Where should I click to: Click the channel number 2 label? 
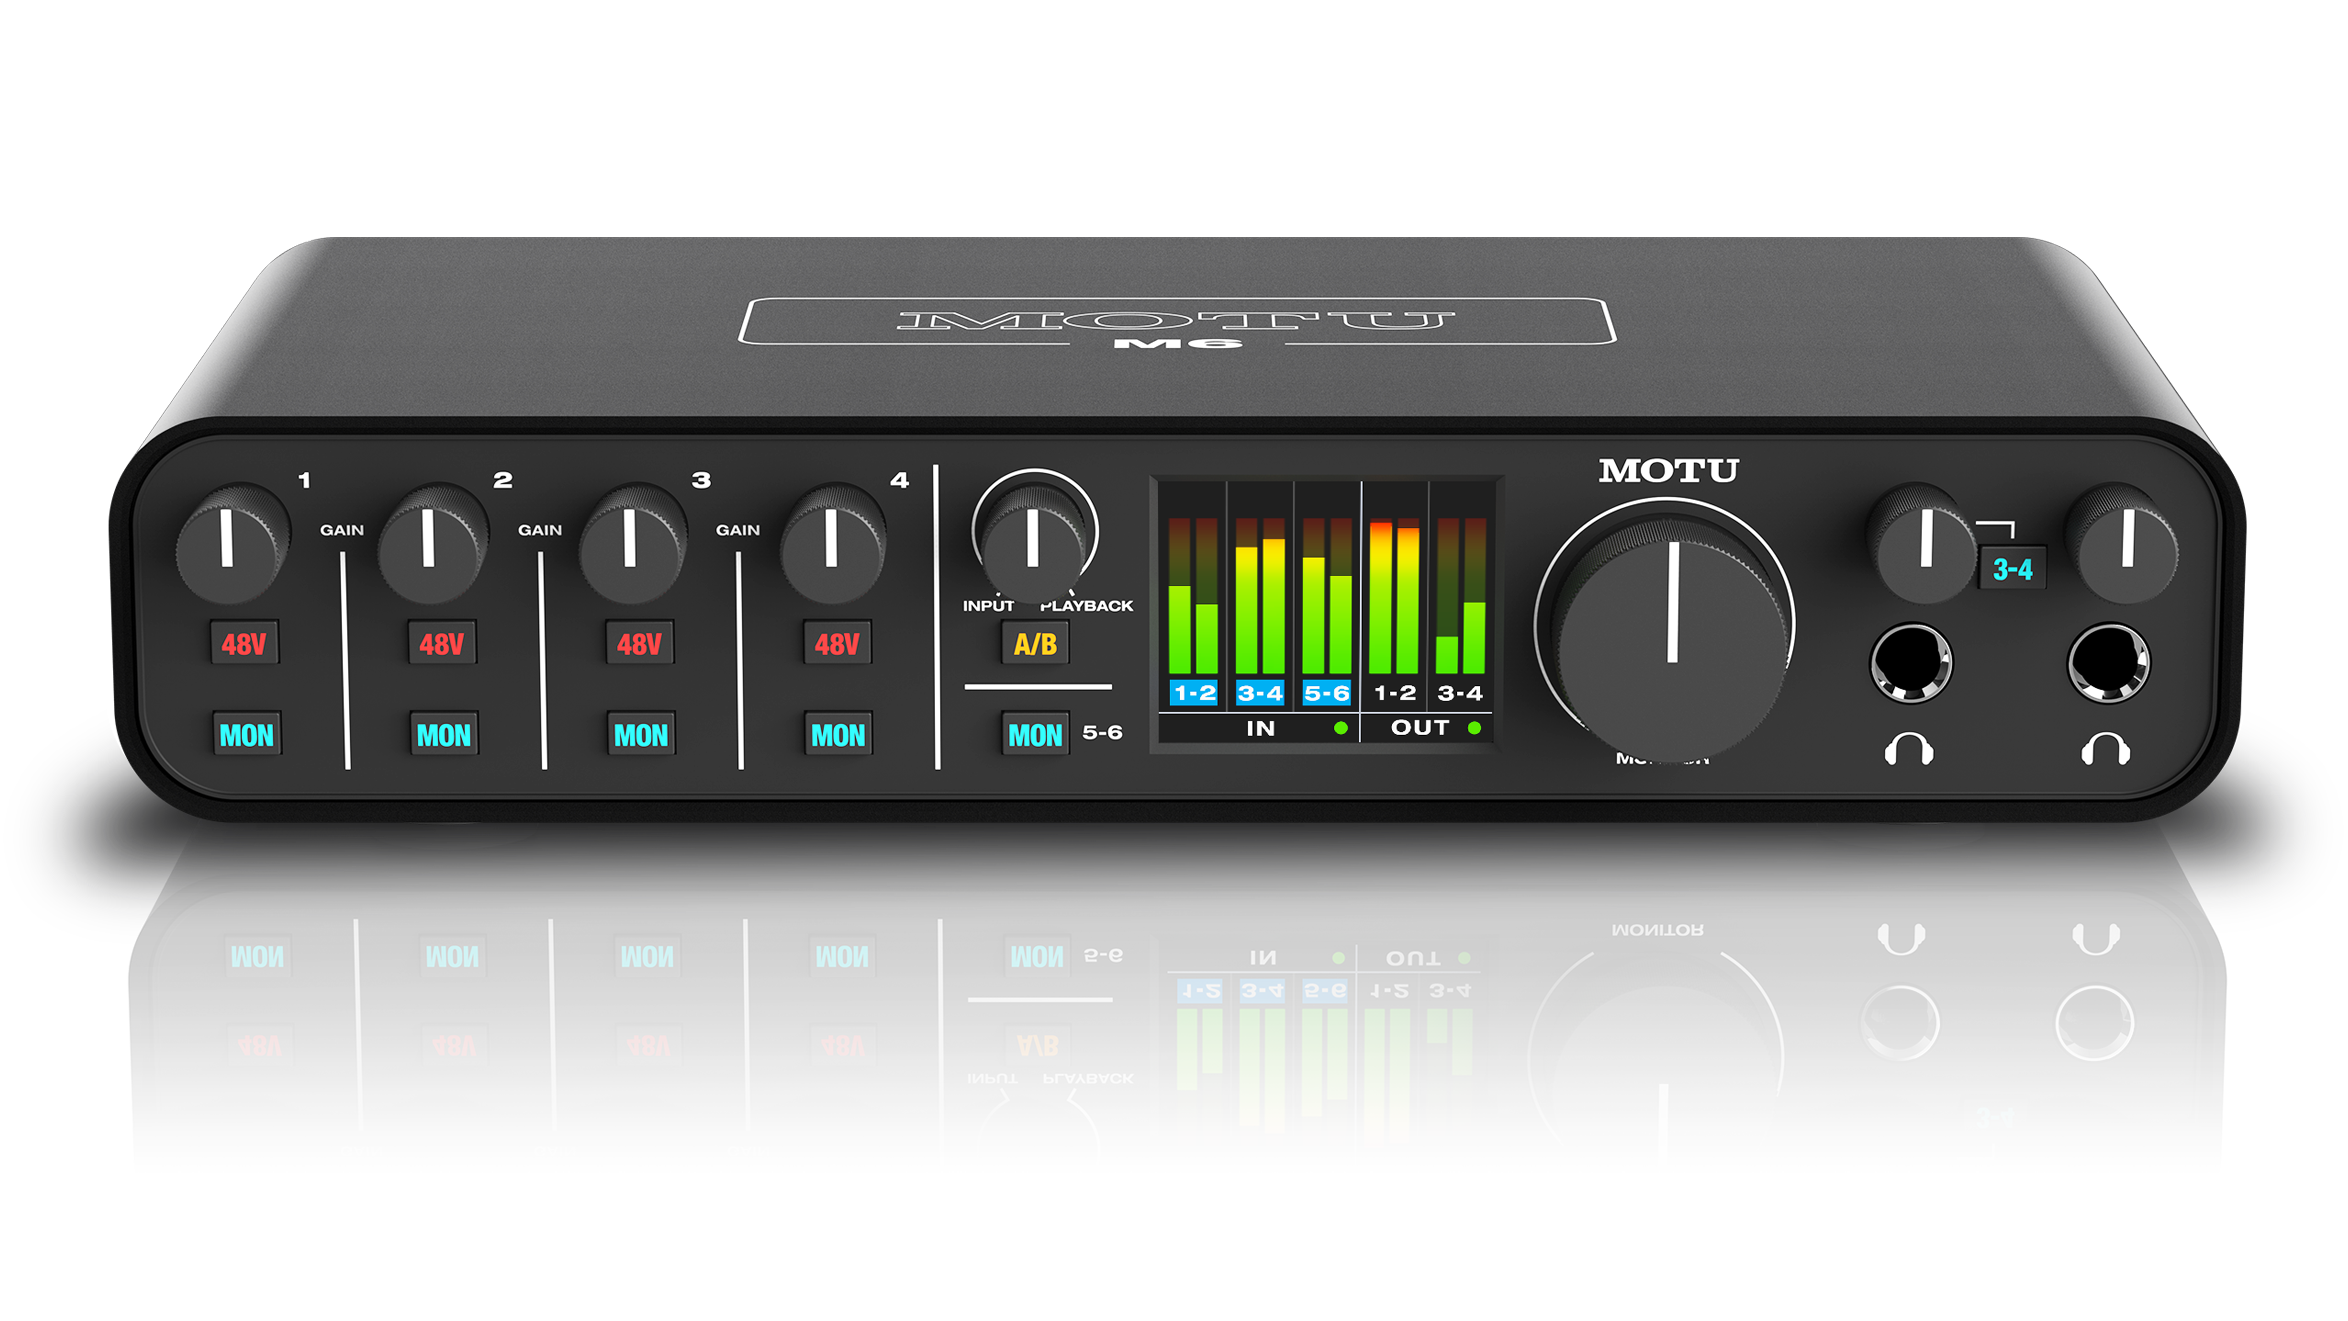502,480
